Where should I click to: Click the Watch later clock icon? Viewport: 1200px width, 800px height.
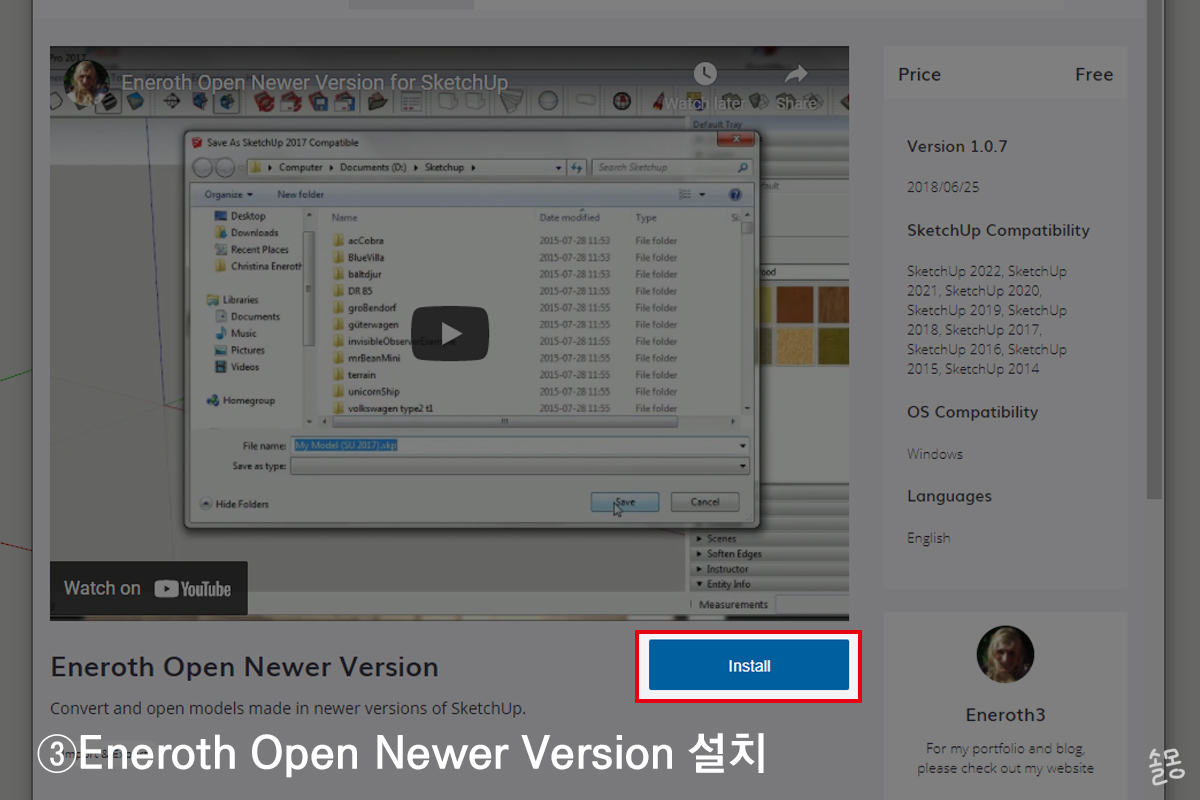pos(705,74)
